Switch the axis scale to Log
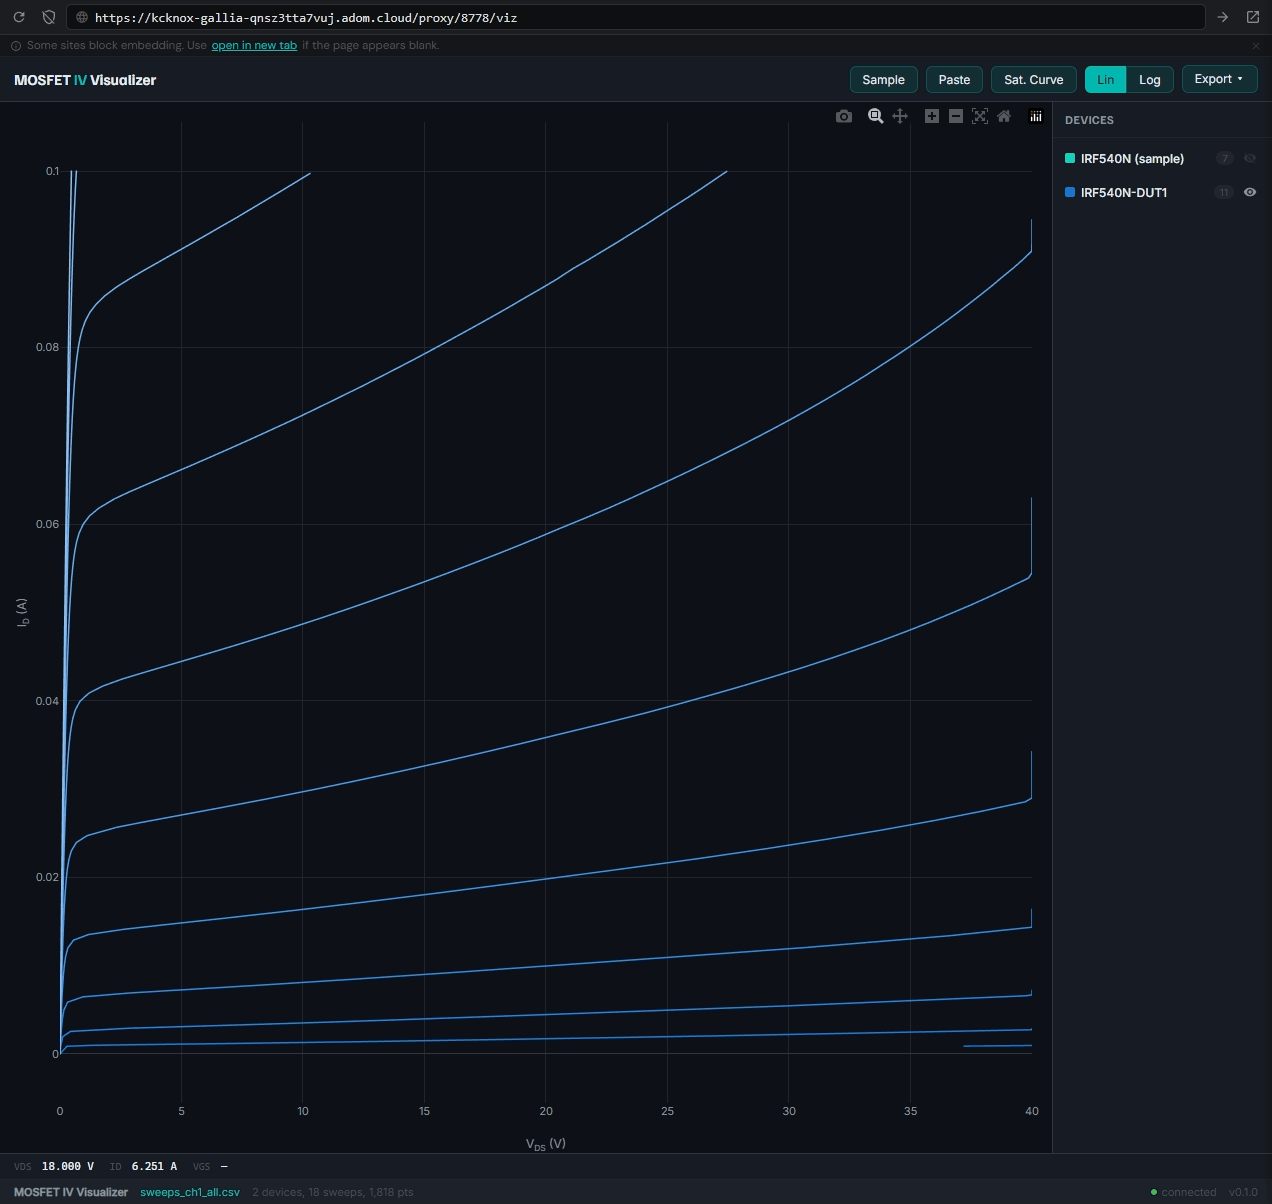Image resolution: width=1272 pixels, height=1204 pixels. point(1150,80)
